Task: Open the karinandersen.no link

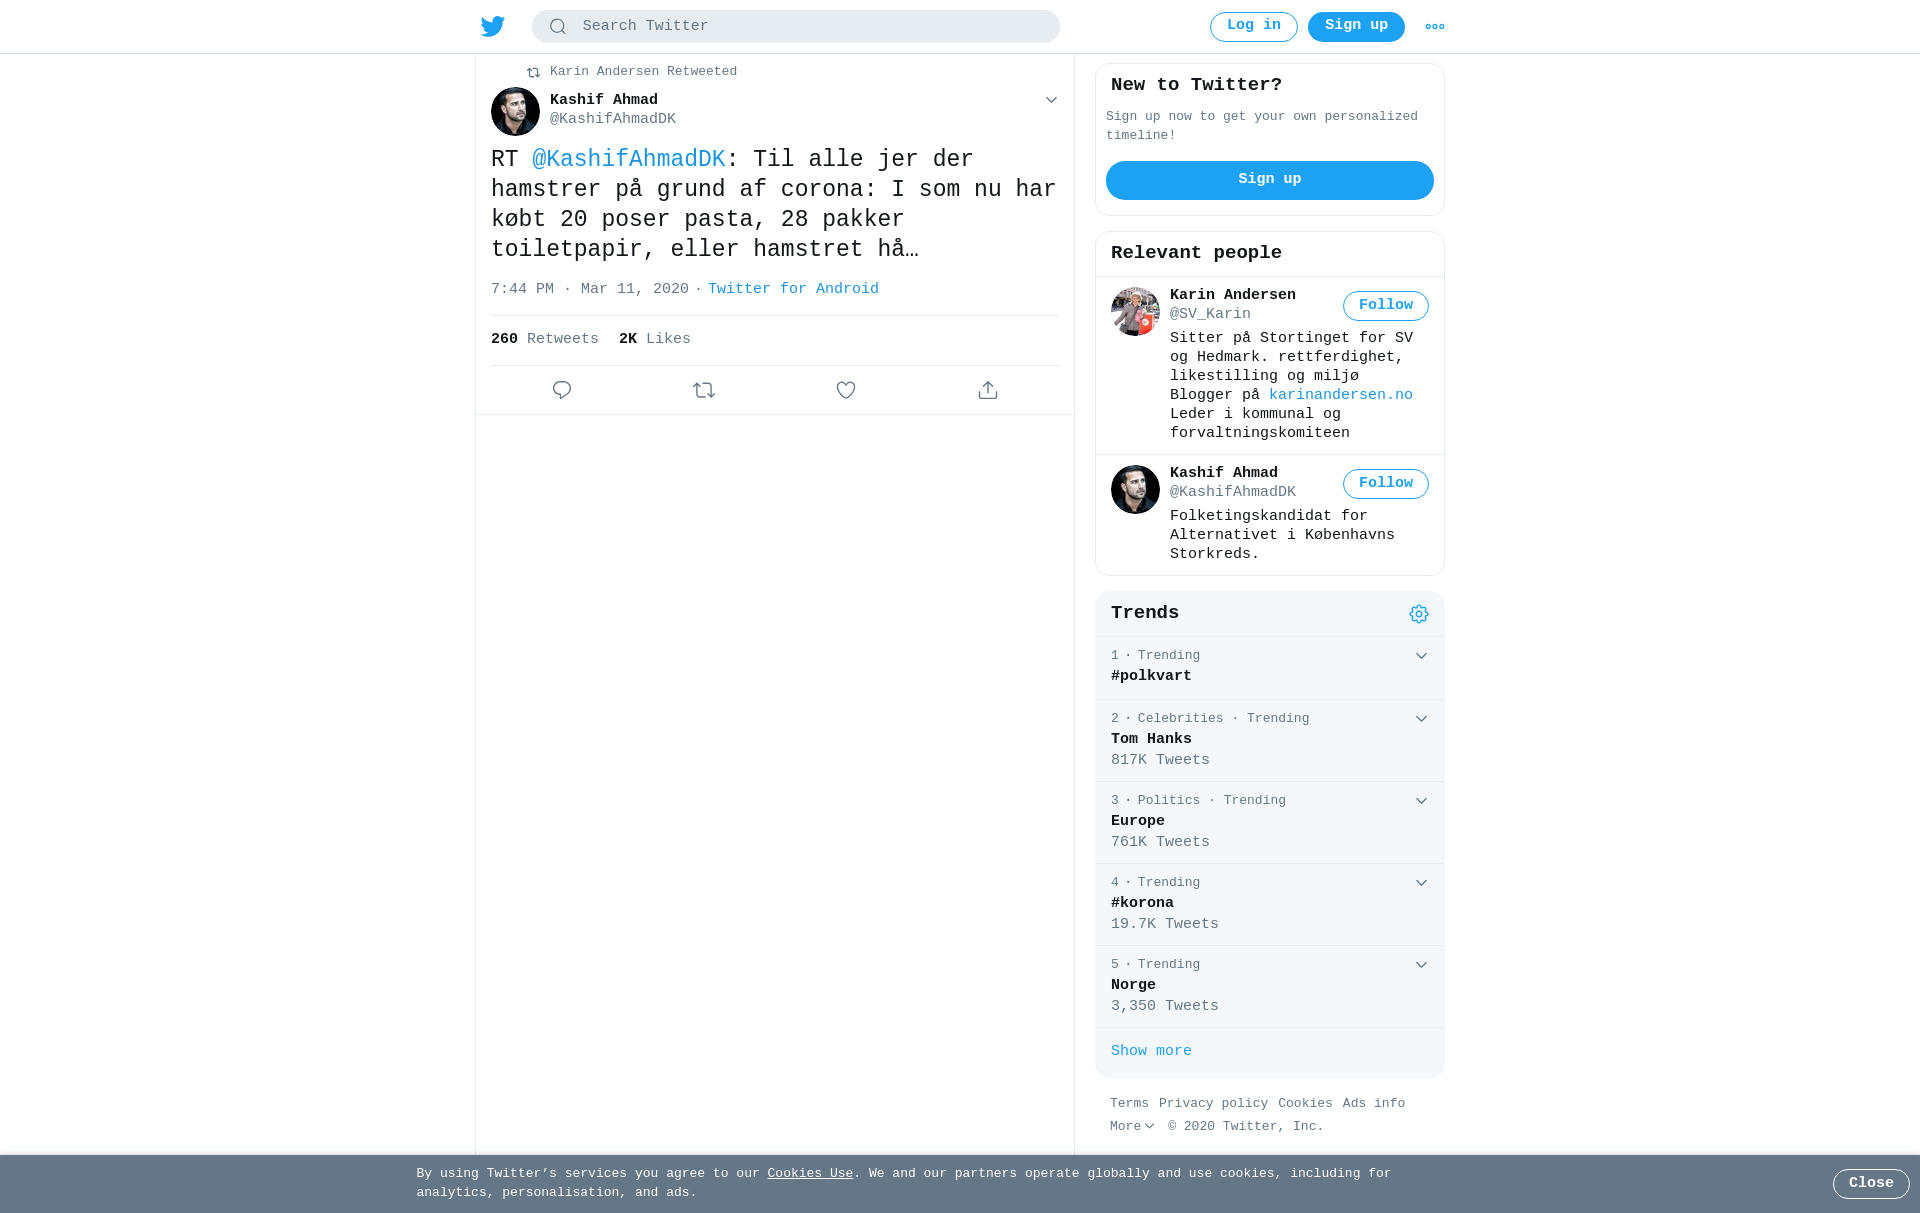Action: click(x=1341, y=395)
